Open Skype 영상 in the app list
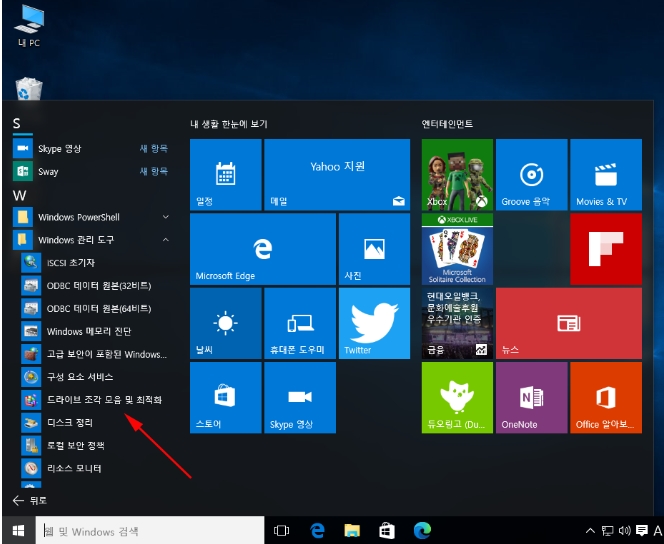The image size is (664, 544). pos(91,149)
